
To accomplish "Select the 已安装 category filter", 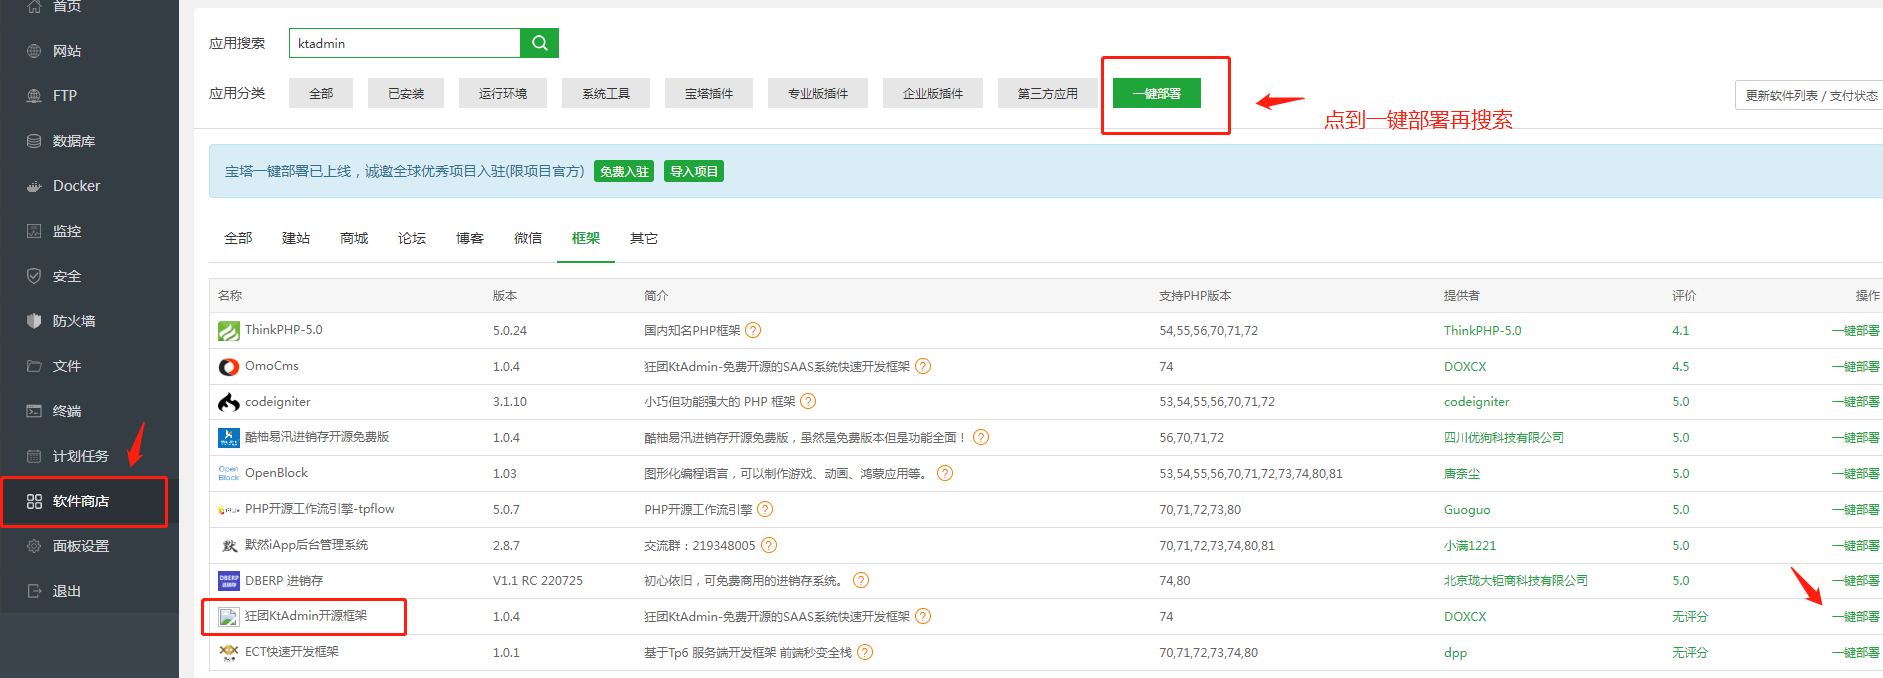I will (406, 93).
